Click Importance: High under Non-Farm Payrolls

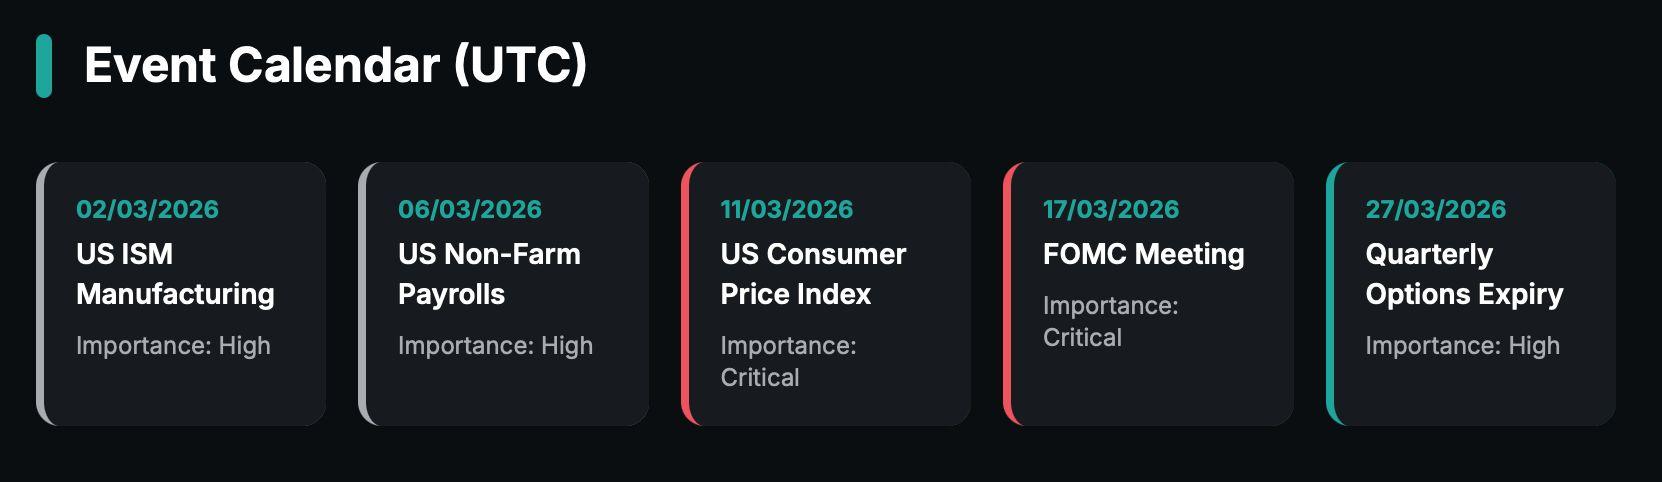pyautogui.click(x=495, y=346)
